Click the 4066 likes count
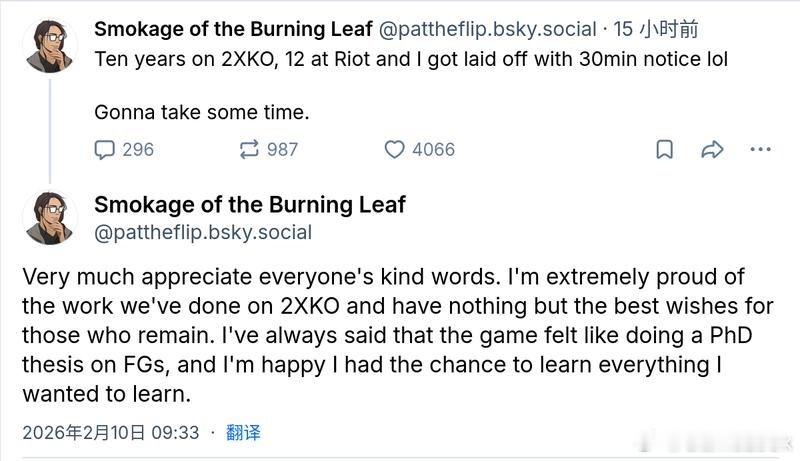The image size is (800, 461). (433, 149)
